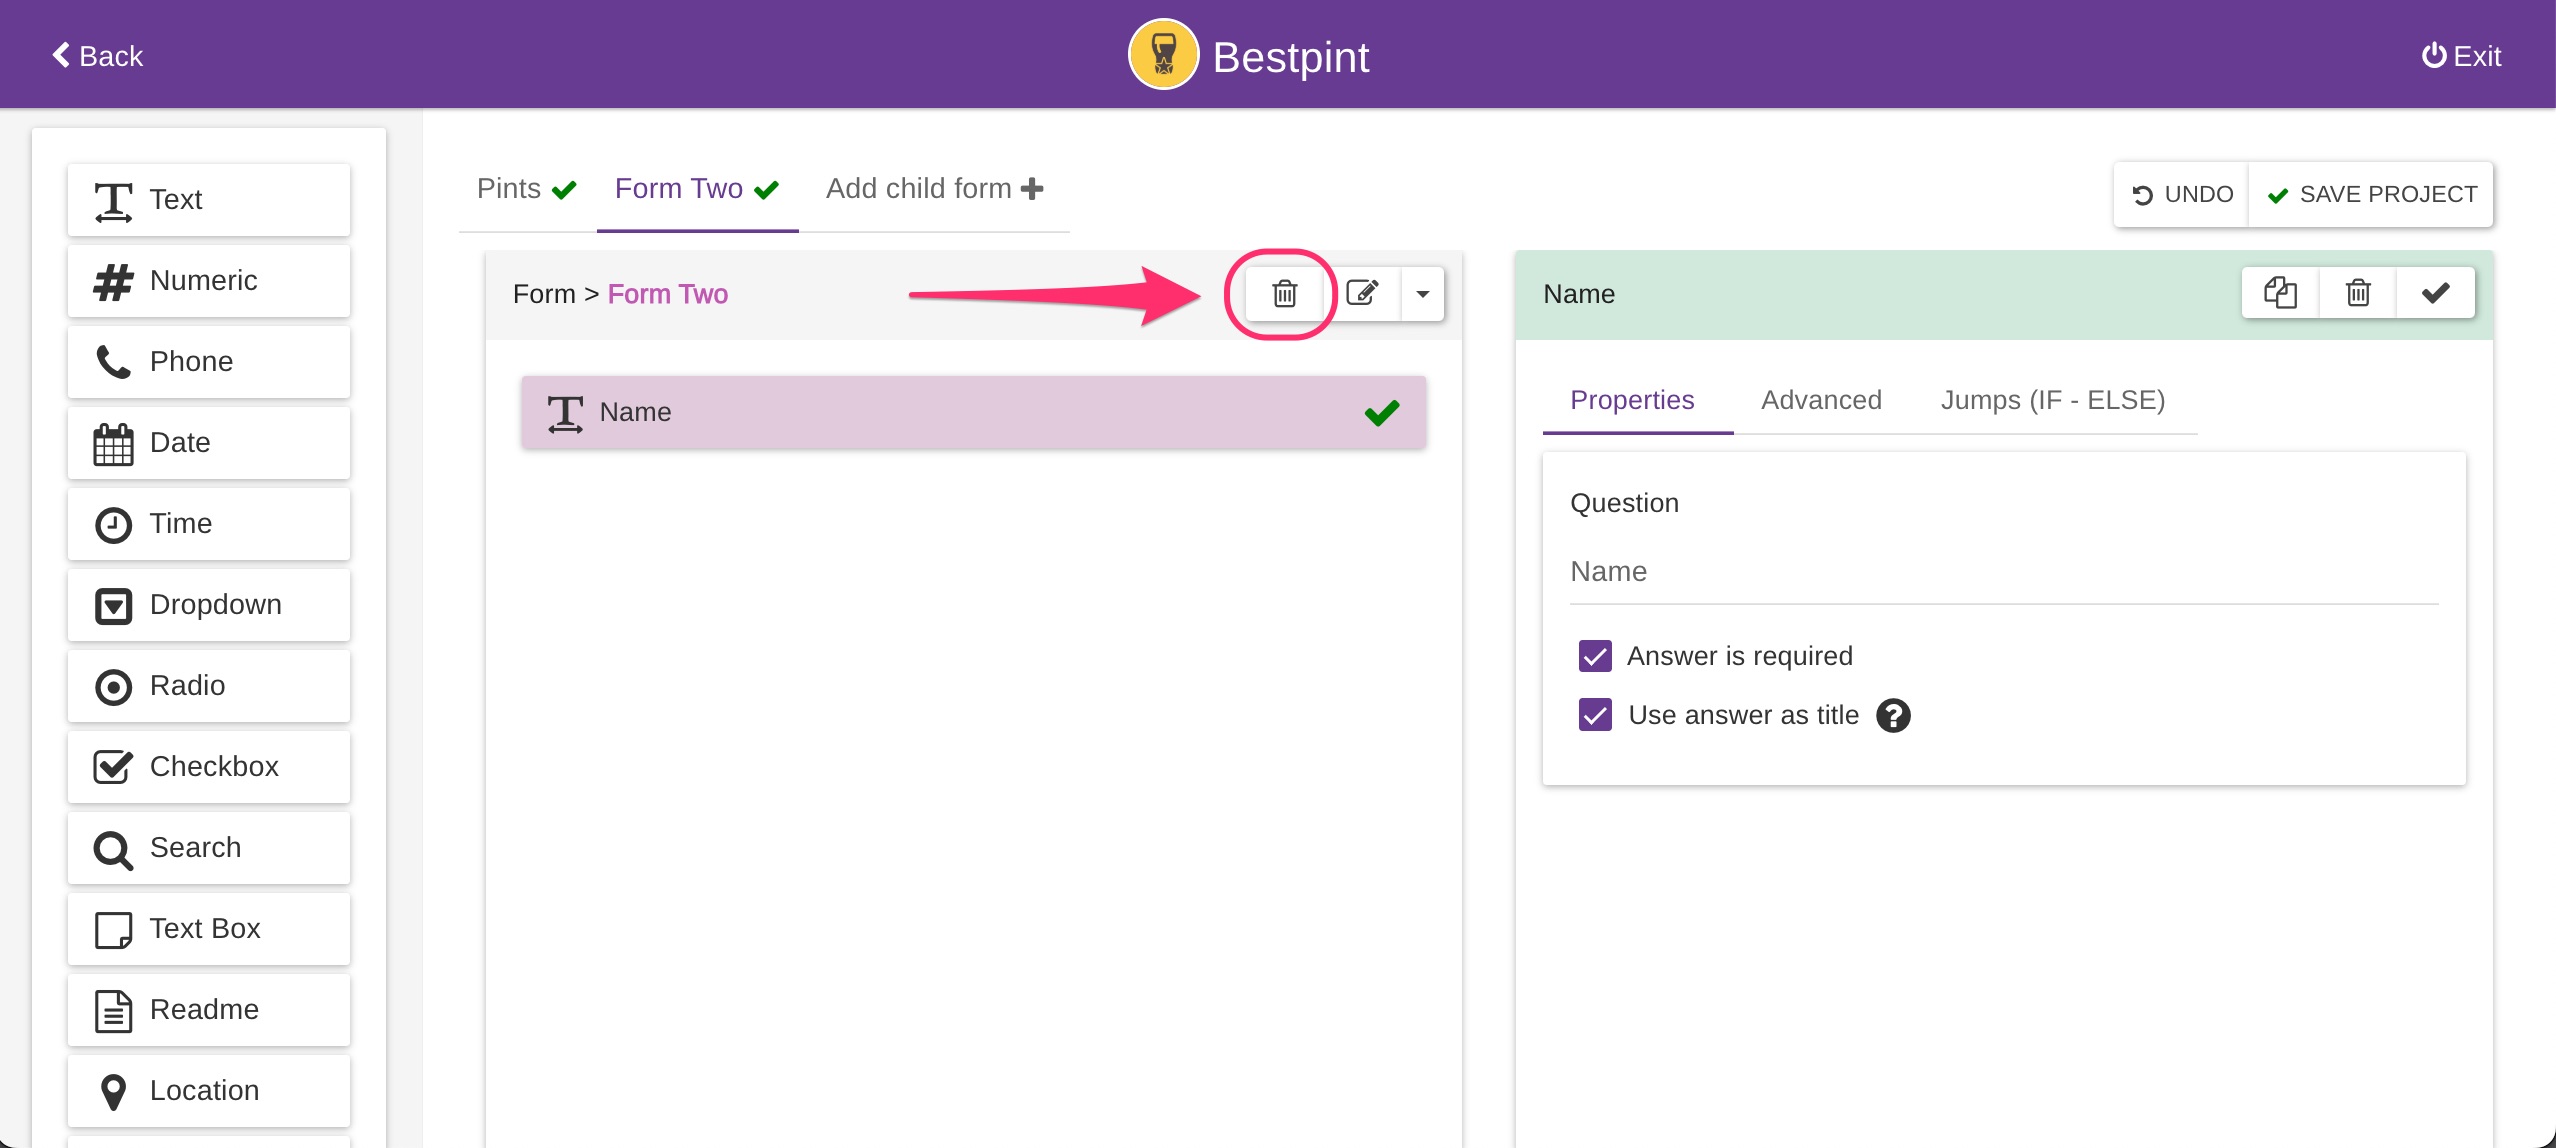Open the form options caret dropdown

(x=1422, y=294)
